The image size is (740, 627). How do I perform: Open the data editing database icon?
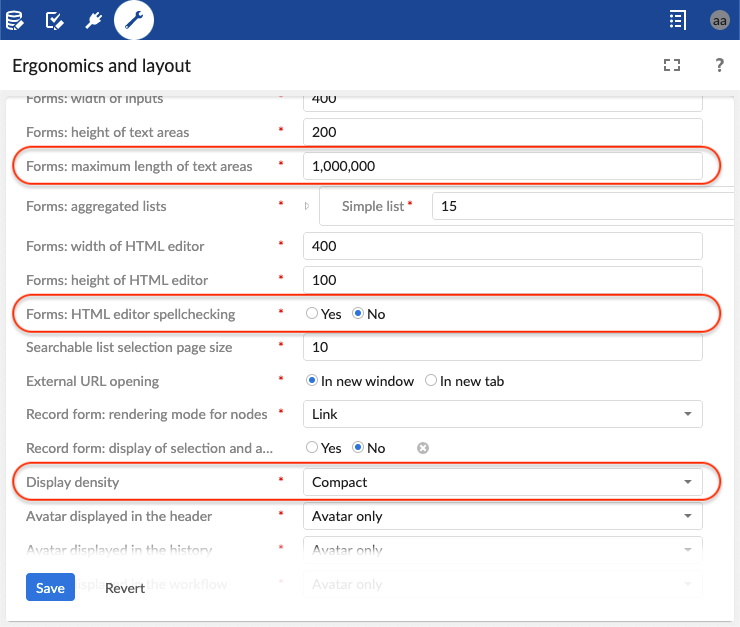[x=15, y=20]
